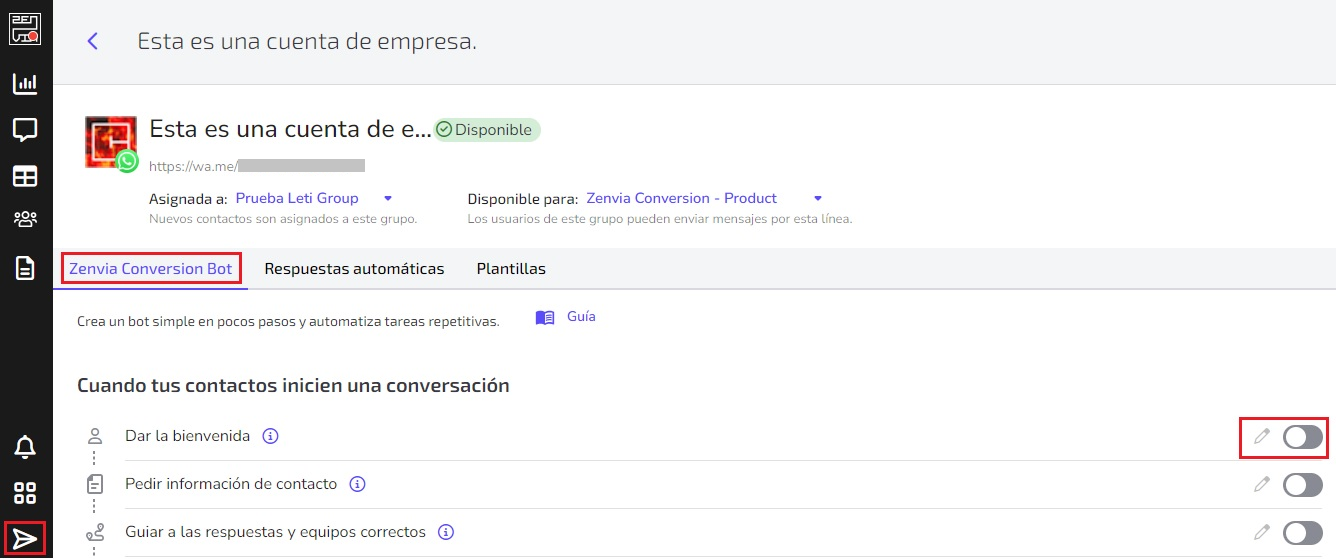Open the notifications bell icon
Image resolution: width=1336 pixels, height=559 pixels.
tap(25, 447)
